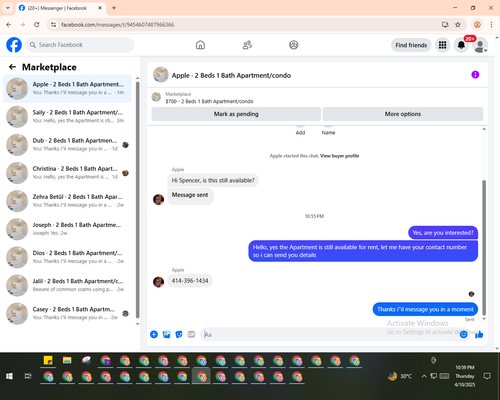Open the Zehra Betül chat
Screen dimensions: 500x400
[67, 201]
